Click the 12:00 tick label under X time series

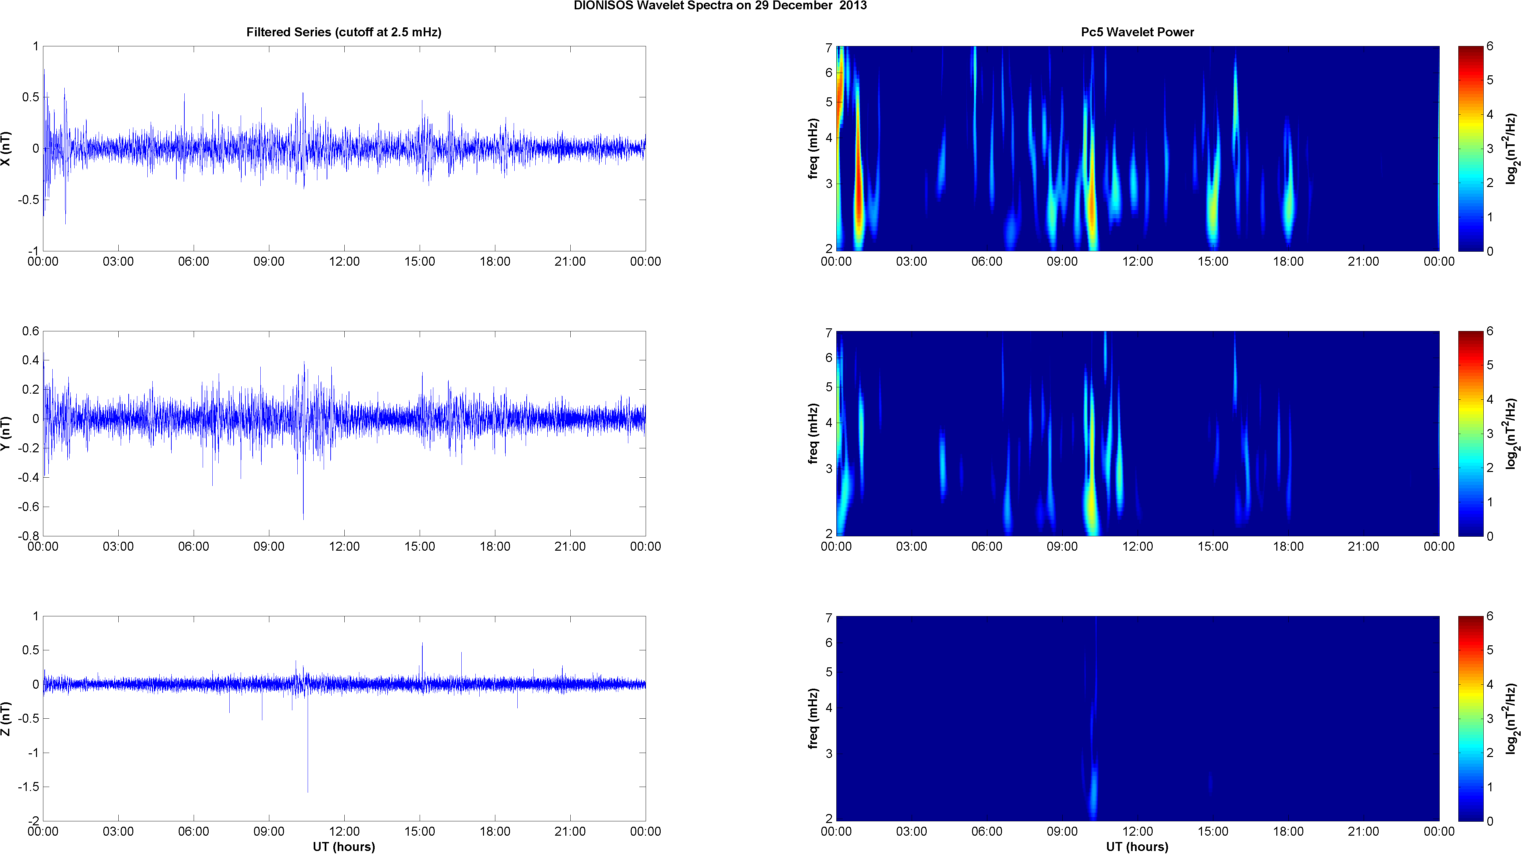tap(344, 262)
